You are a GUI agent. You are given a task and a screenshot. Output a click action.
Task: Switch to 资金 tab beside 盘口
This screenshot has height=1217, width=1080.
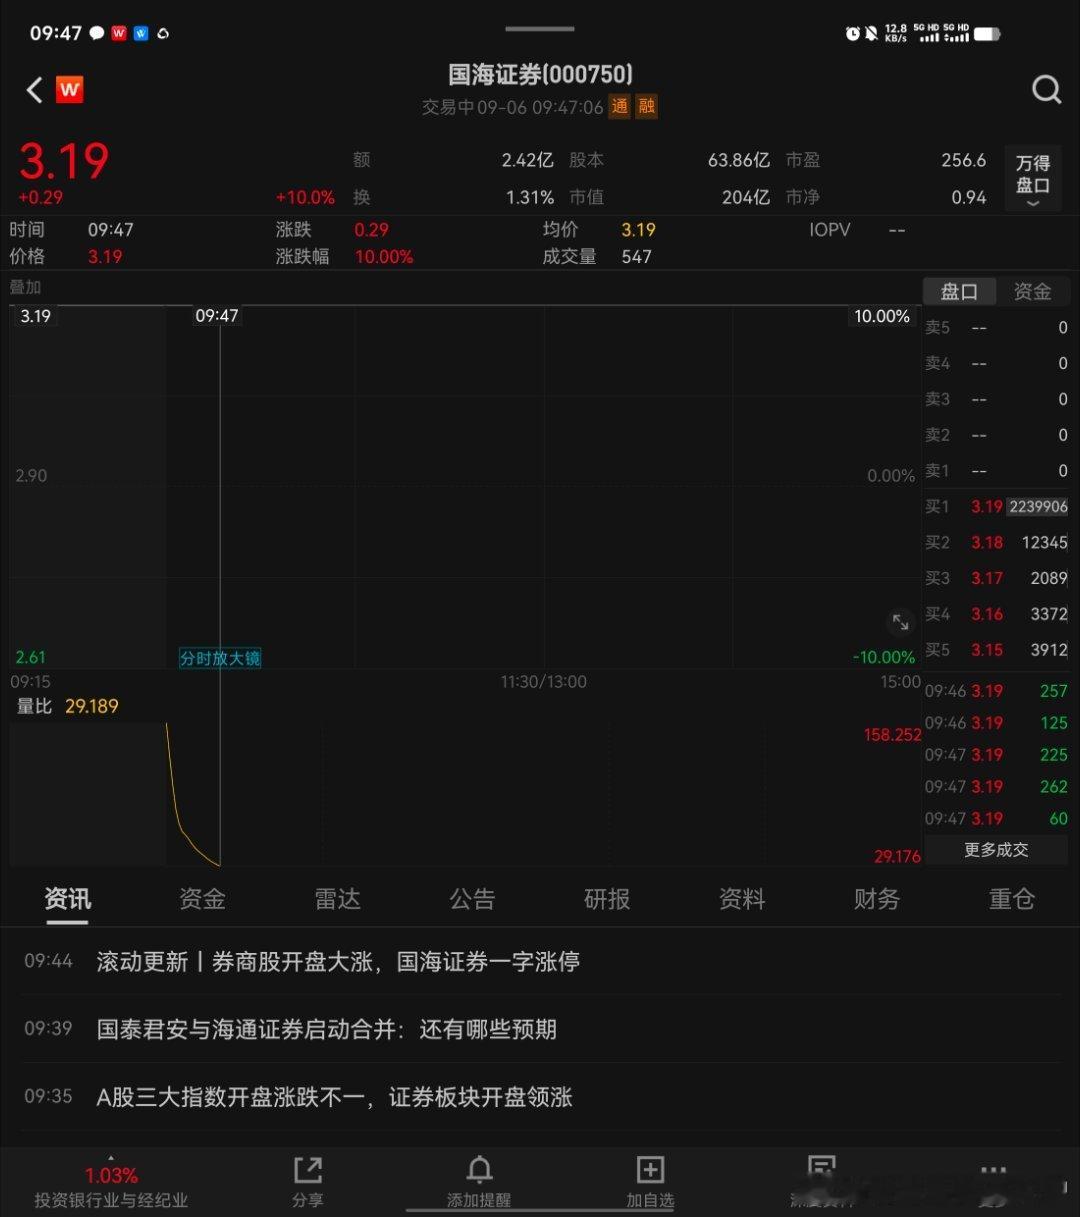(x=1032, y=291)
